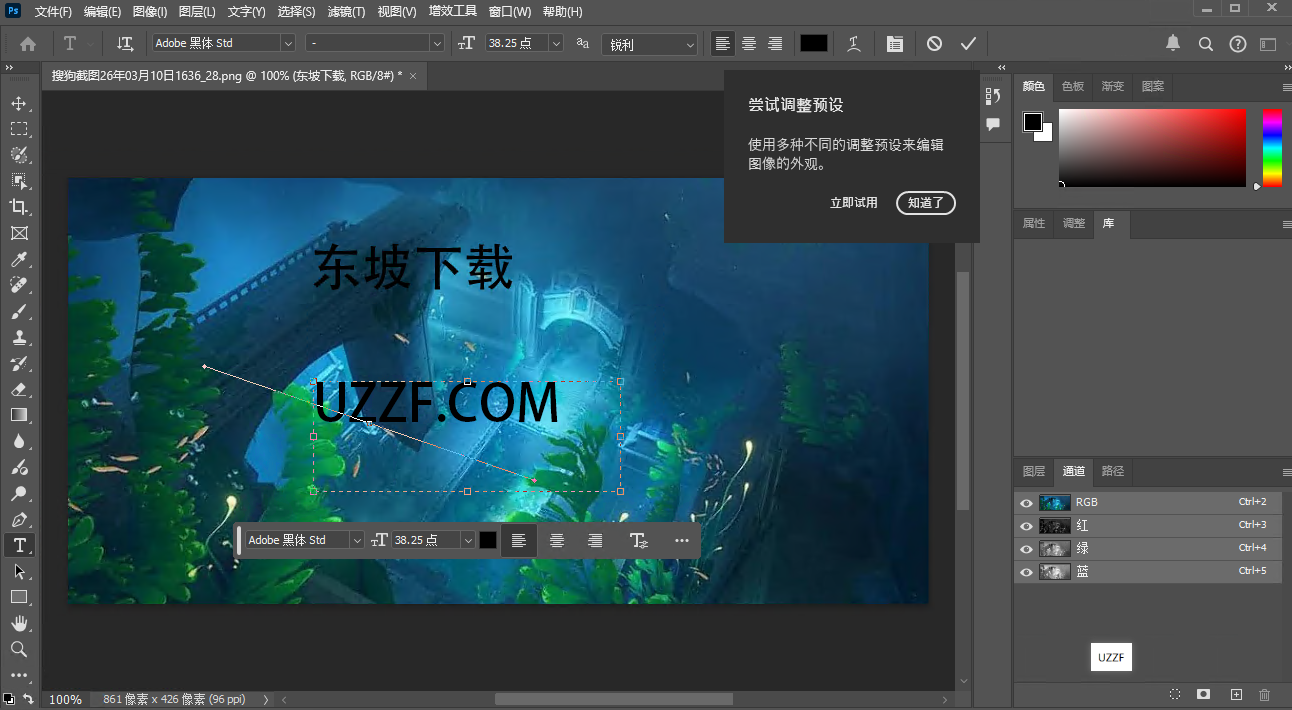
Task: Open the font family dropdown showing Adobe 黑体 Std
Action: [287, 43]
